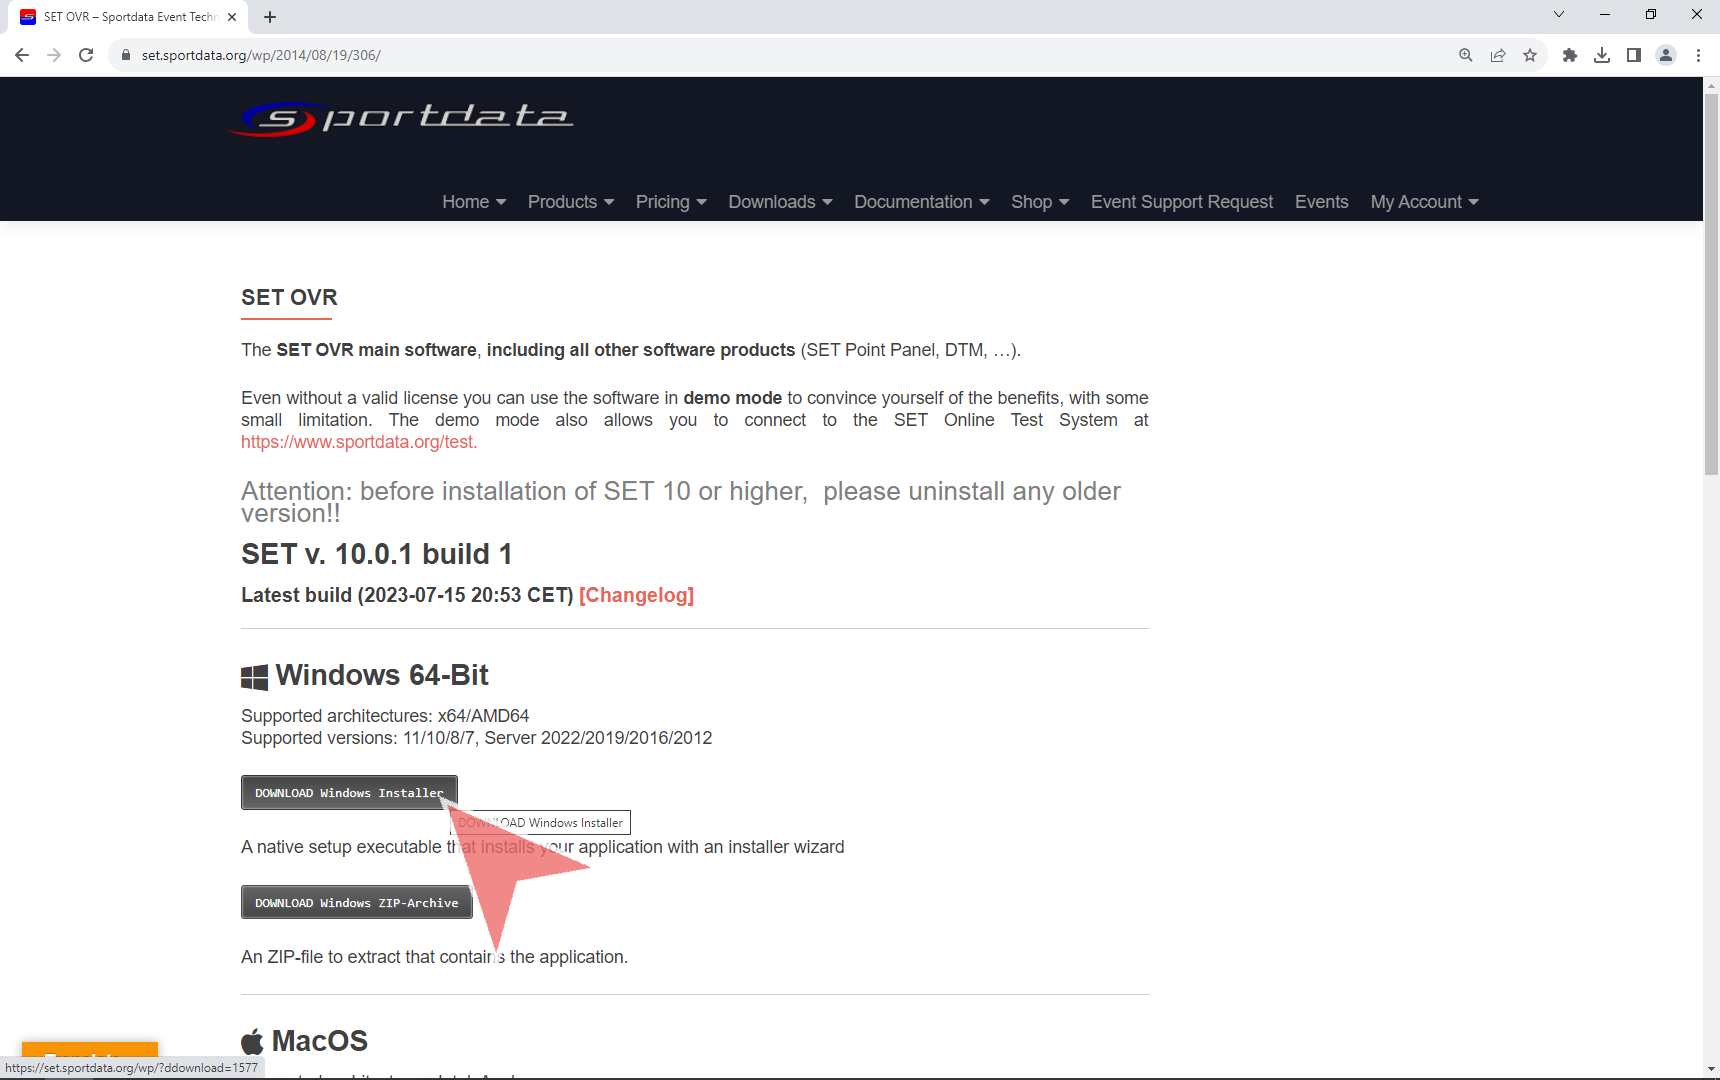Open Event Support Request page

point(1182,202)
